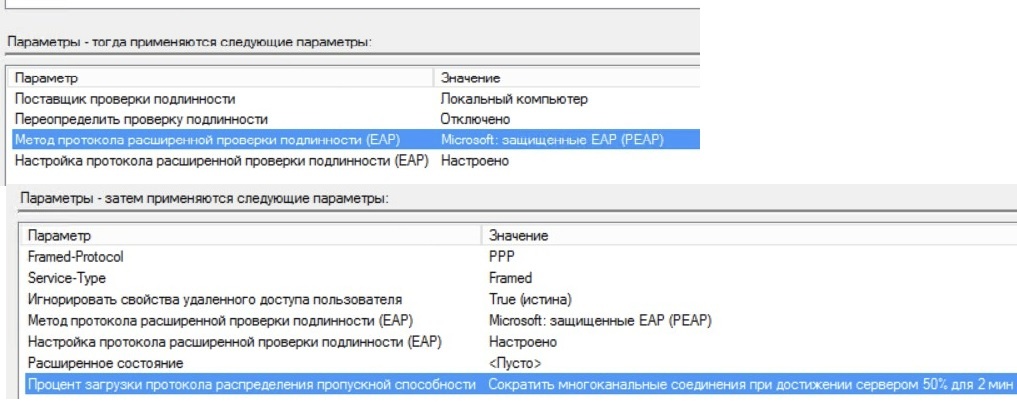The height and width of the screenshot is (409, 1017).
Task: Click the Значение column header in upper table
Action: pyautogui.click(x=567, y=78)
